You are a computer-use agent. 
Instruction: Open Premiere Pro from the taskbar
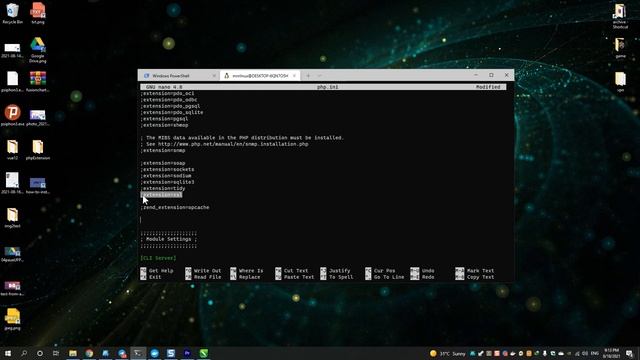click(187, 353)
